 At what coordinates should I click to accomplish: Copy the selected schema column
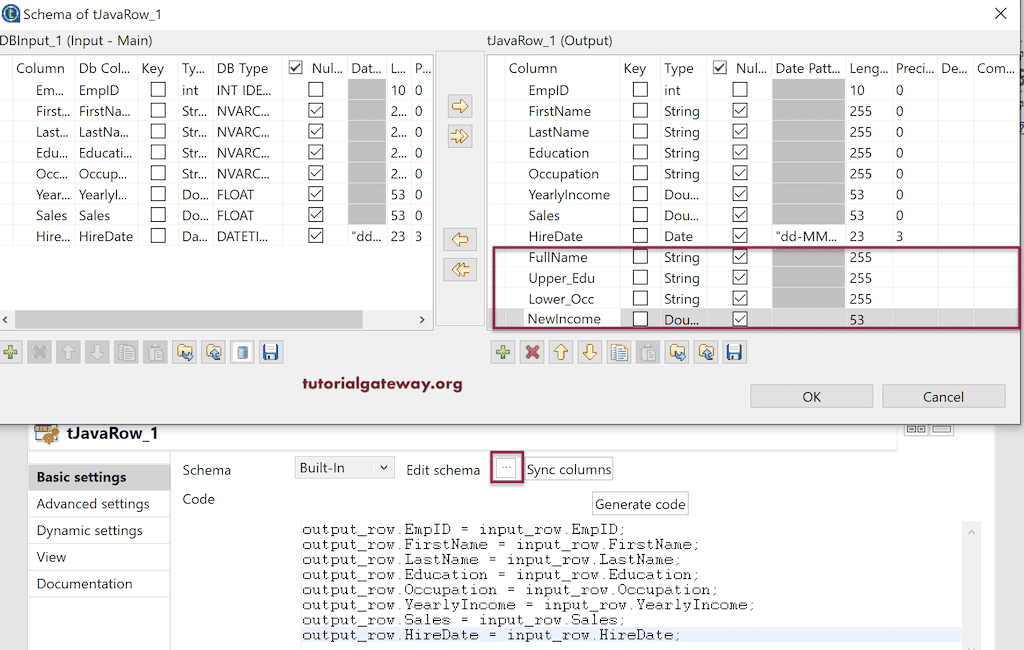[618, 351]
